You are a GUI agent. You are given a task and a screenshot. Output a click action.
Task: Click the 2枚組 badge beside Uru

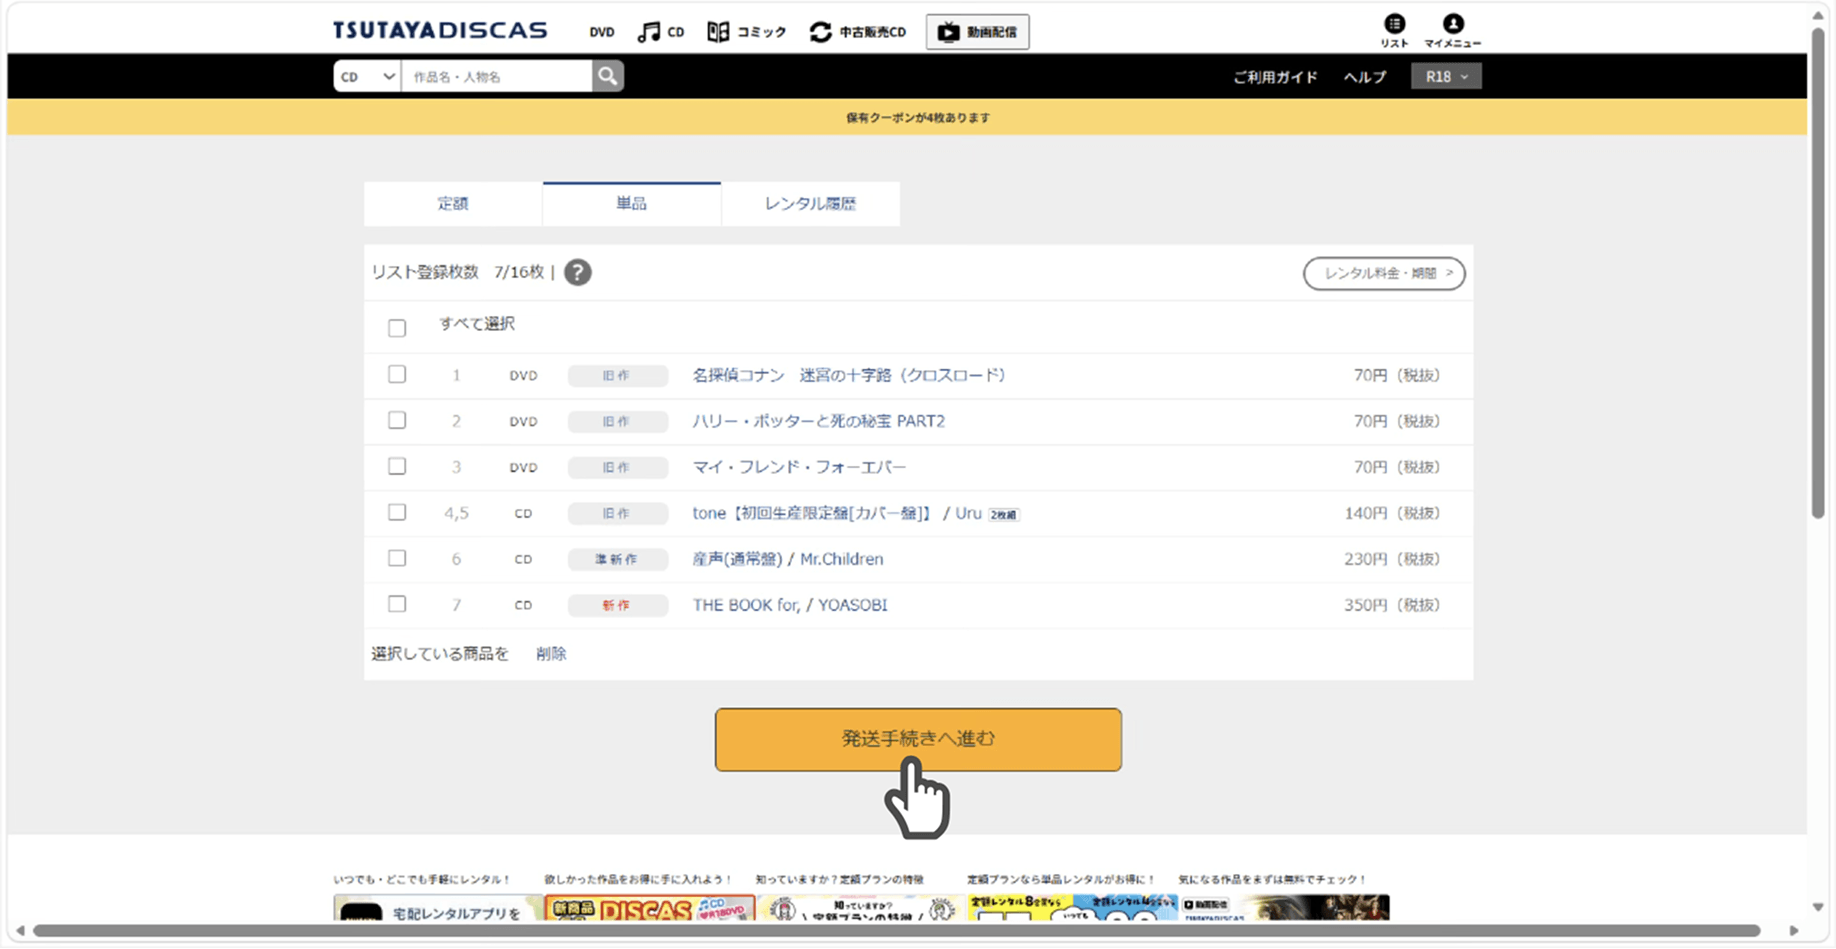click(1004, 514)
